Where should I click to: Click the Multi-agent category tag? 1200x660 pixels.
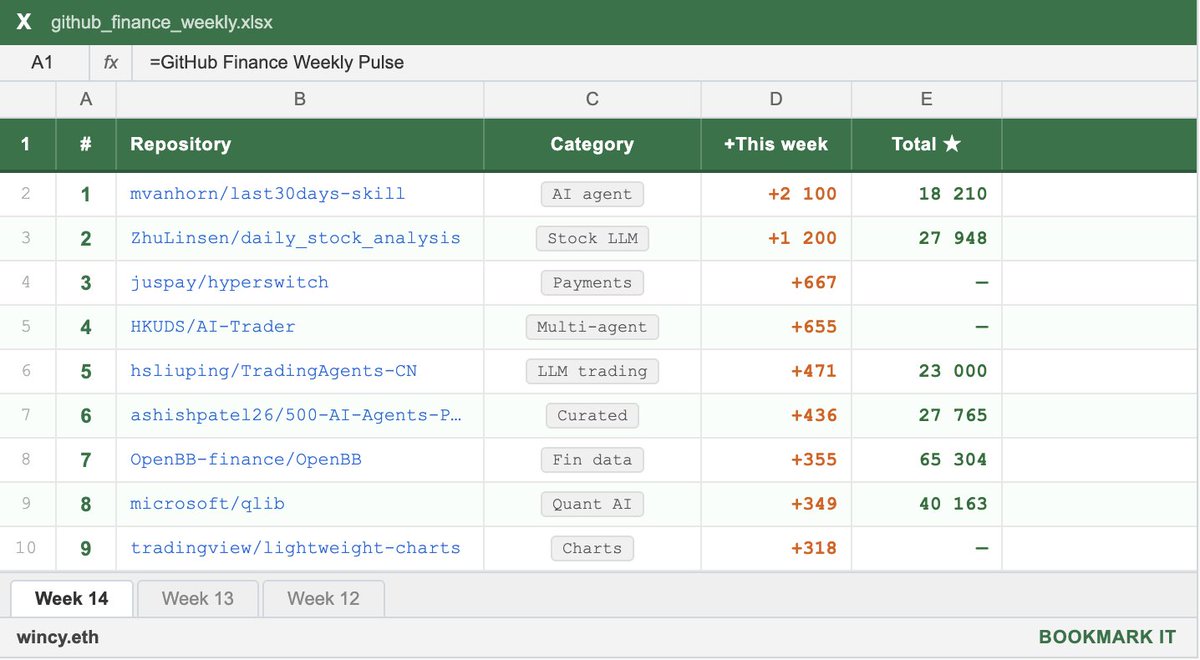pyautogui.click(x=592, y=326)
